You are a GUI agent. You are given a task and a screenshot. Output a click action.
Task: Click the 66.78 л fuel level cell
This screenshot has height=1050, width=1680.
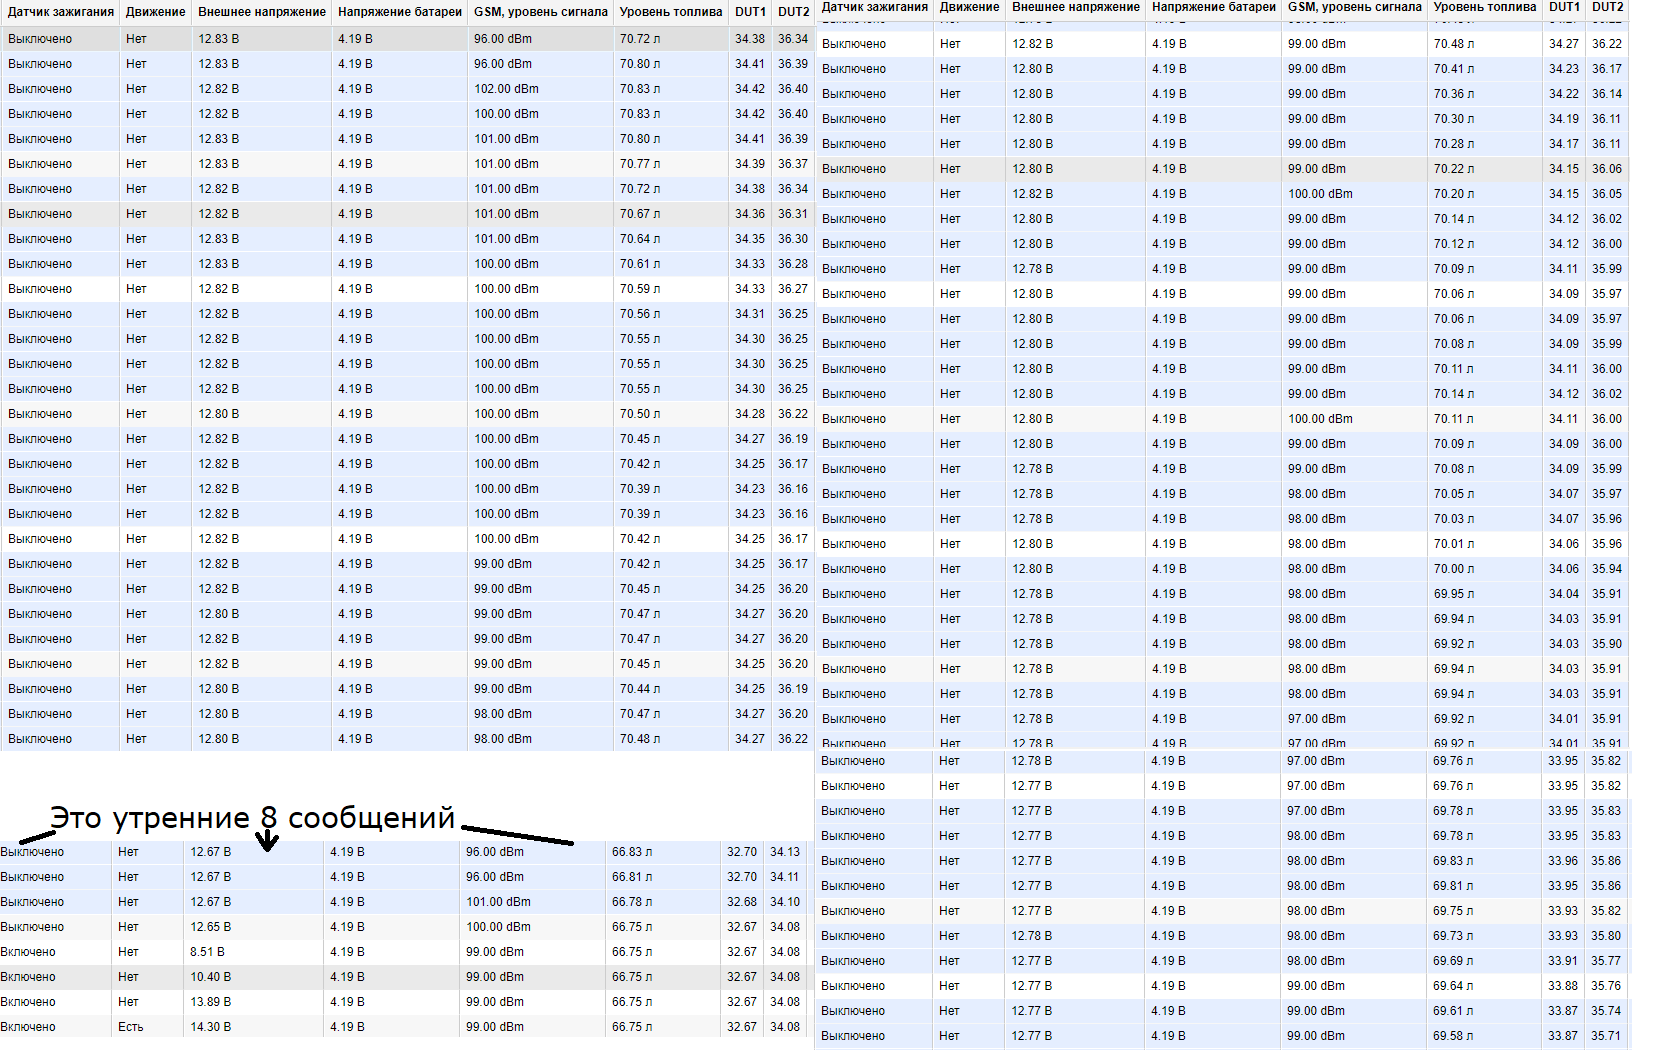pyautogui.click(x=632, y=902)
